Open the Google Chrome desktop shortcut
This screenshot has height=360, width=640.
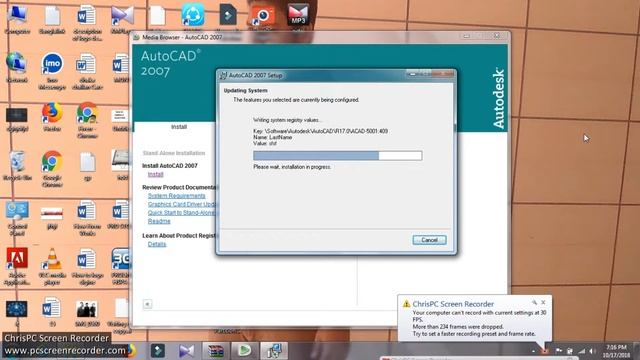coord(52,169)
